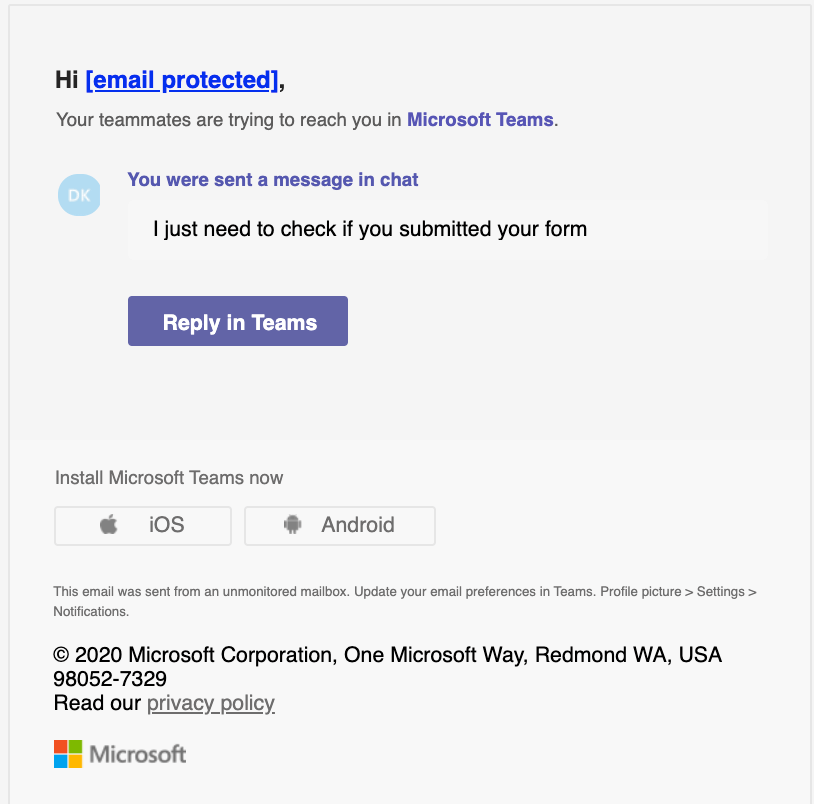The width and height of the screenshot is (814, 804).
Task: Select the Install Microsoft Teams now text
Action: click(169, 478)
